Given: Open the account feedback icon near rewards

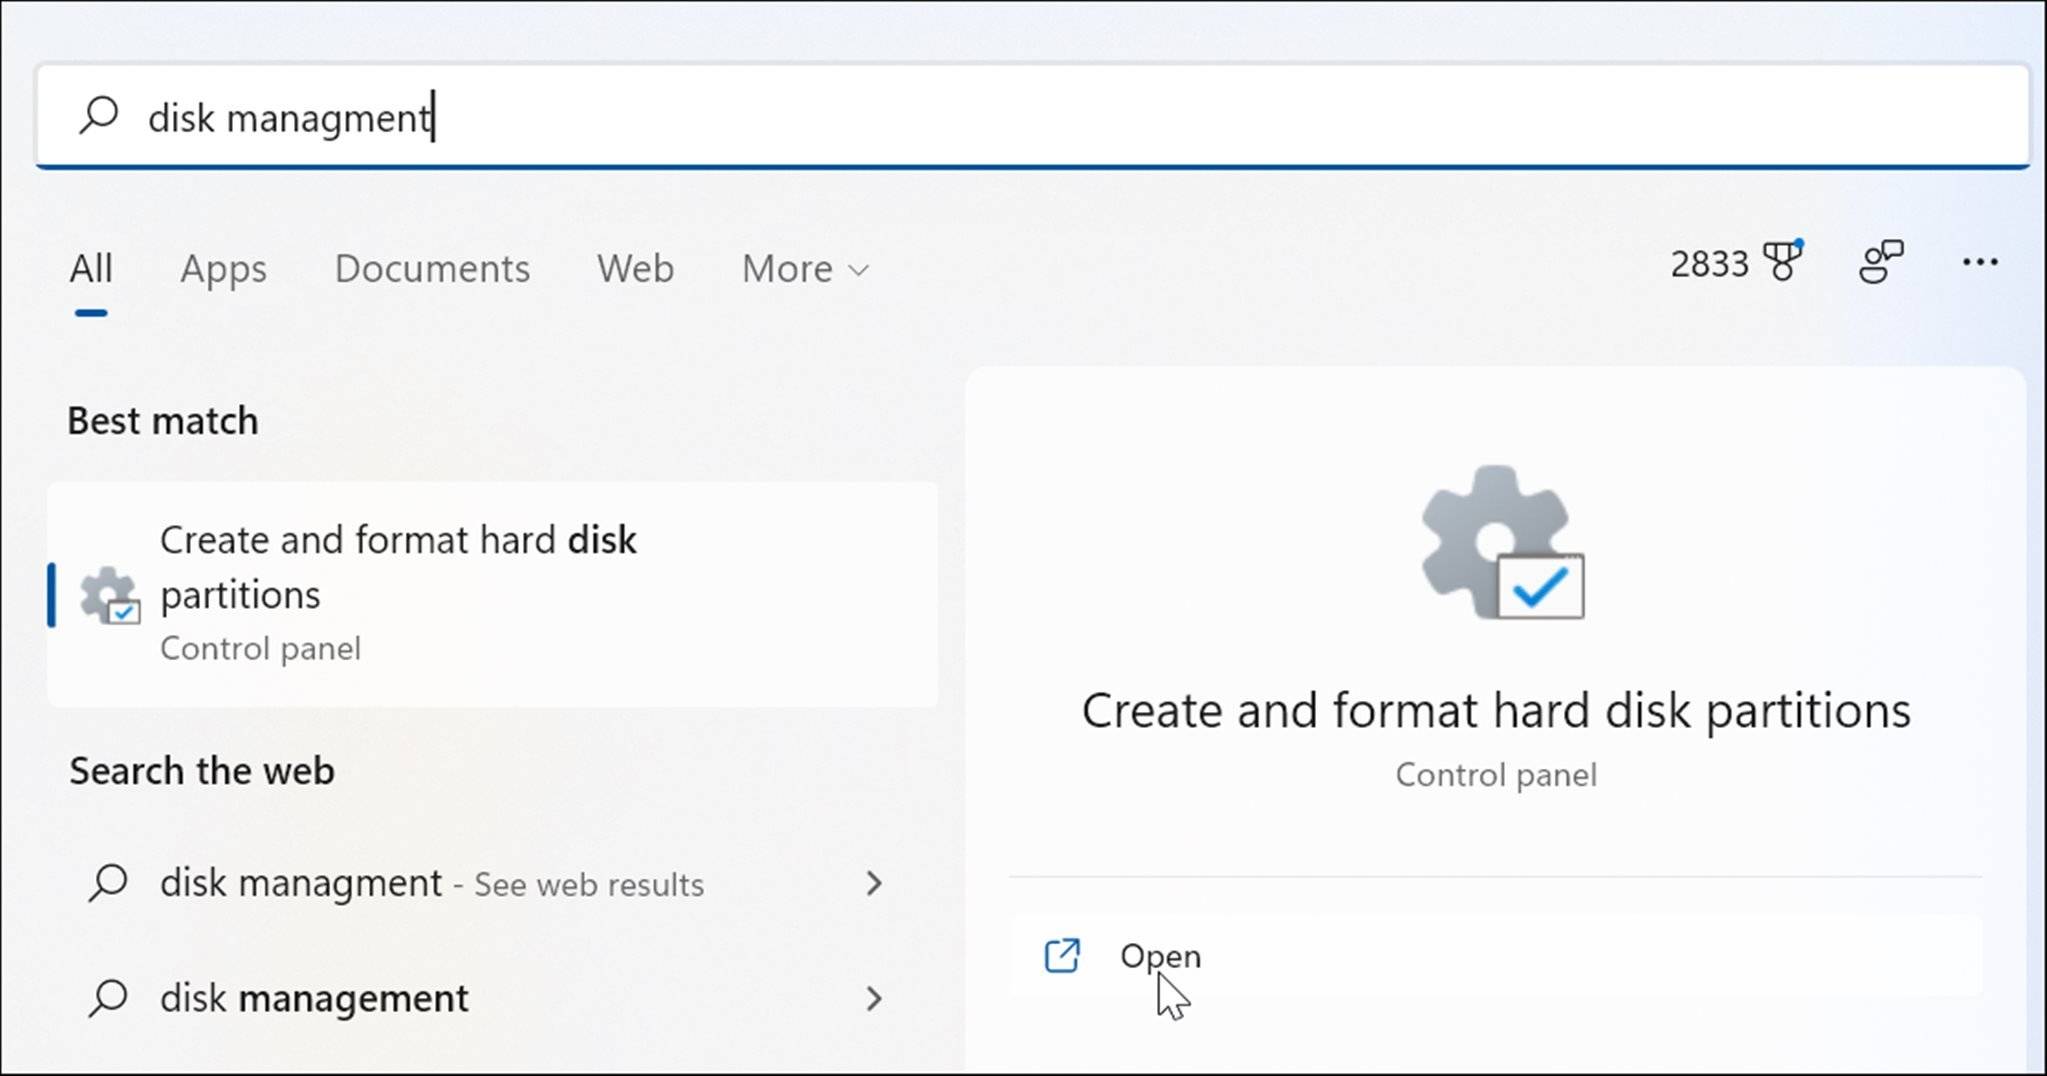Looking at the screenshot, I should 1879,262.
